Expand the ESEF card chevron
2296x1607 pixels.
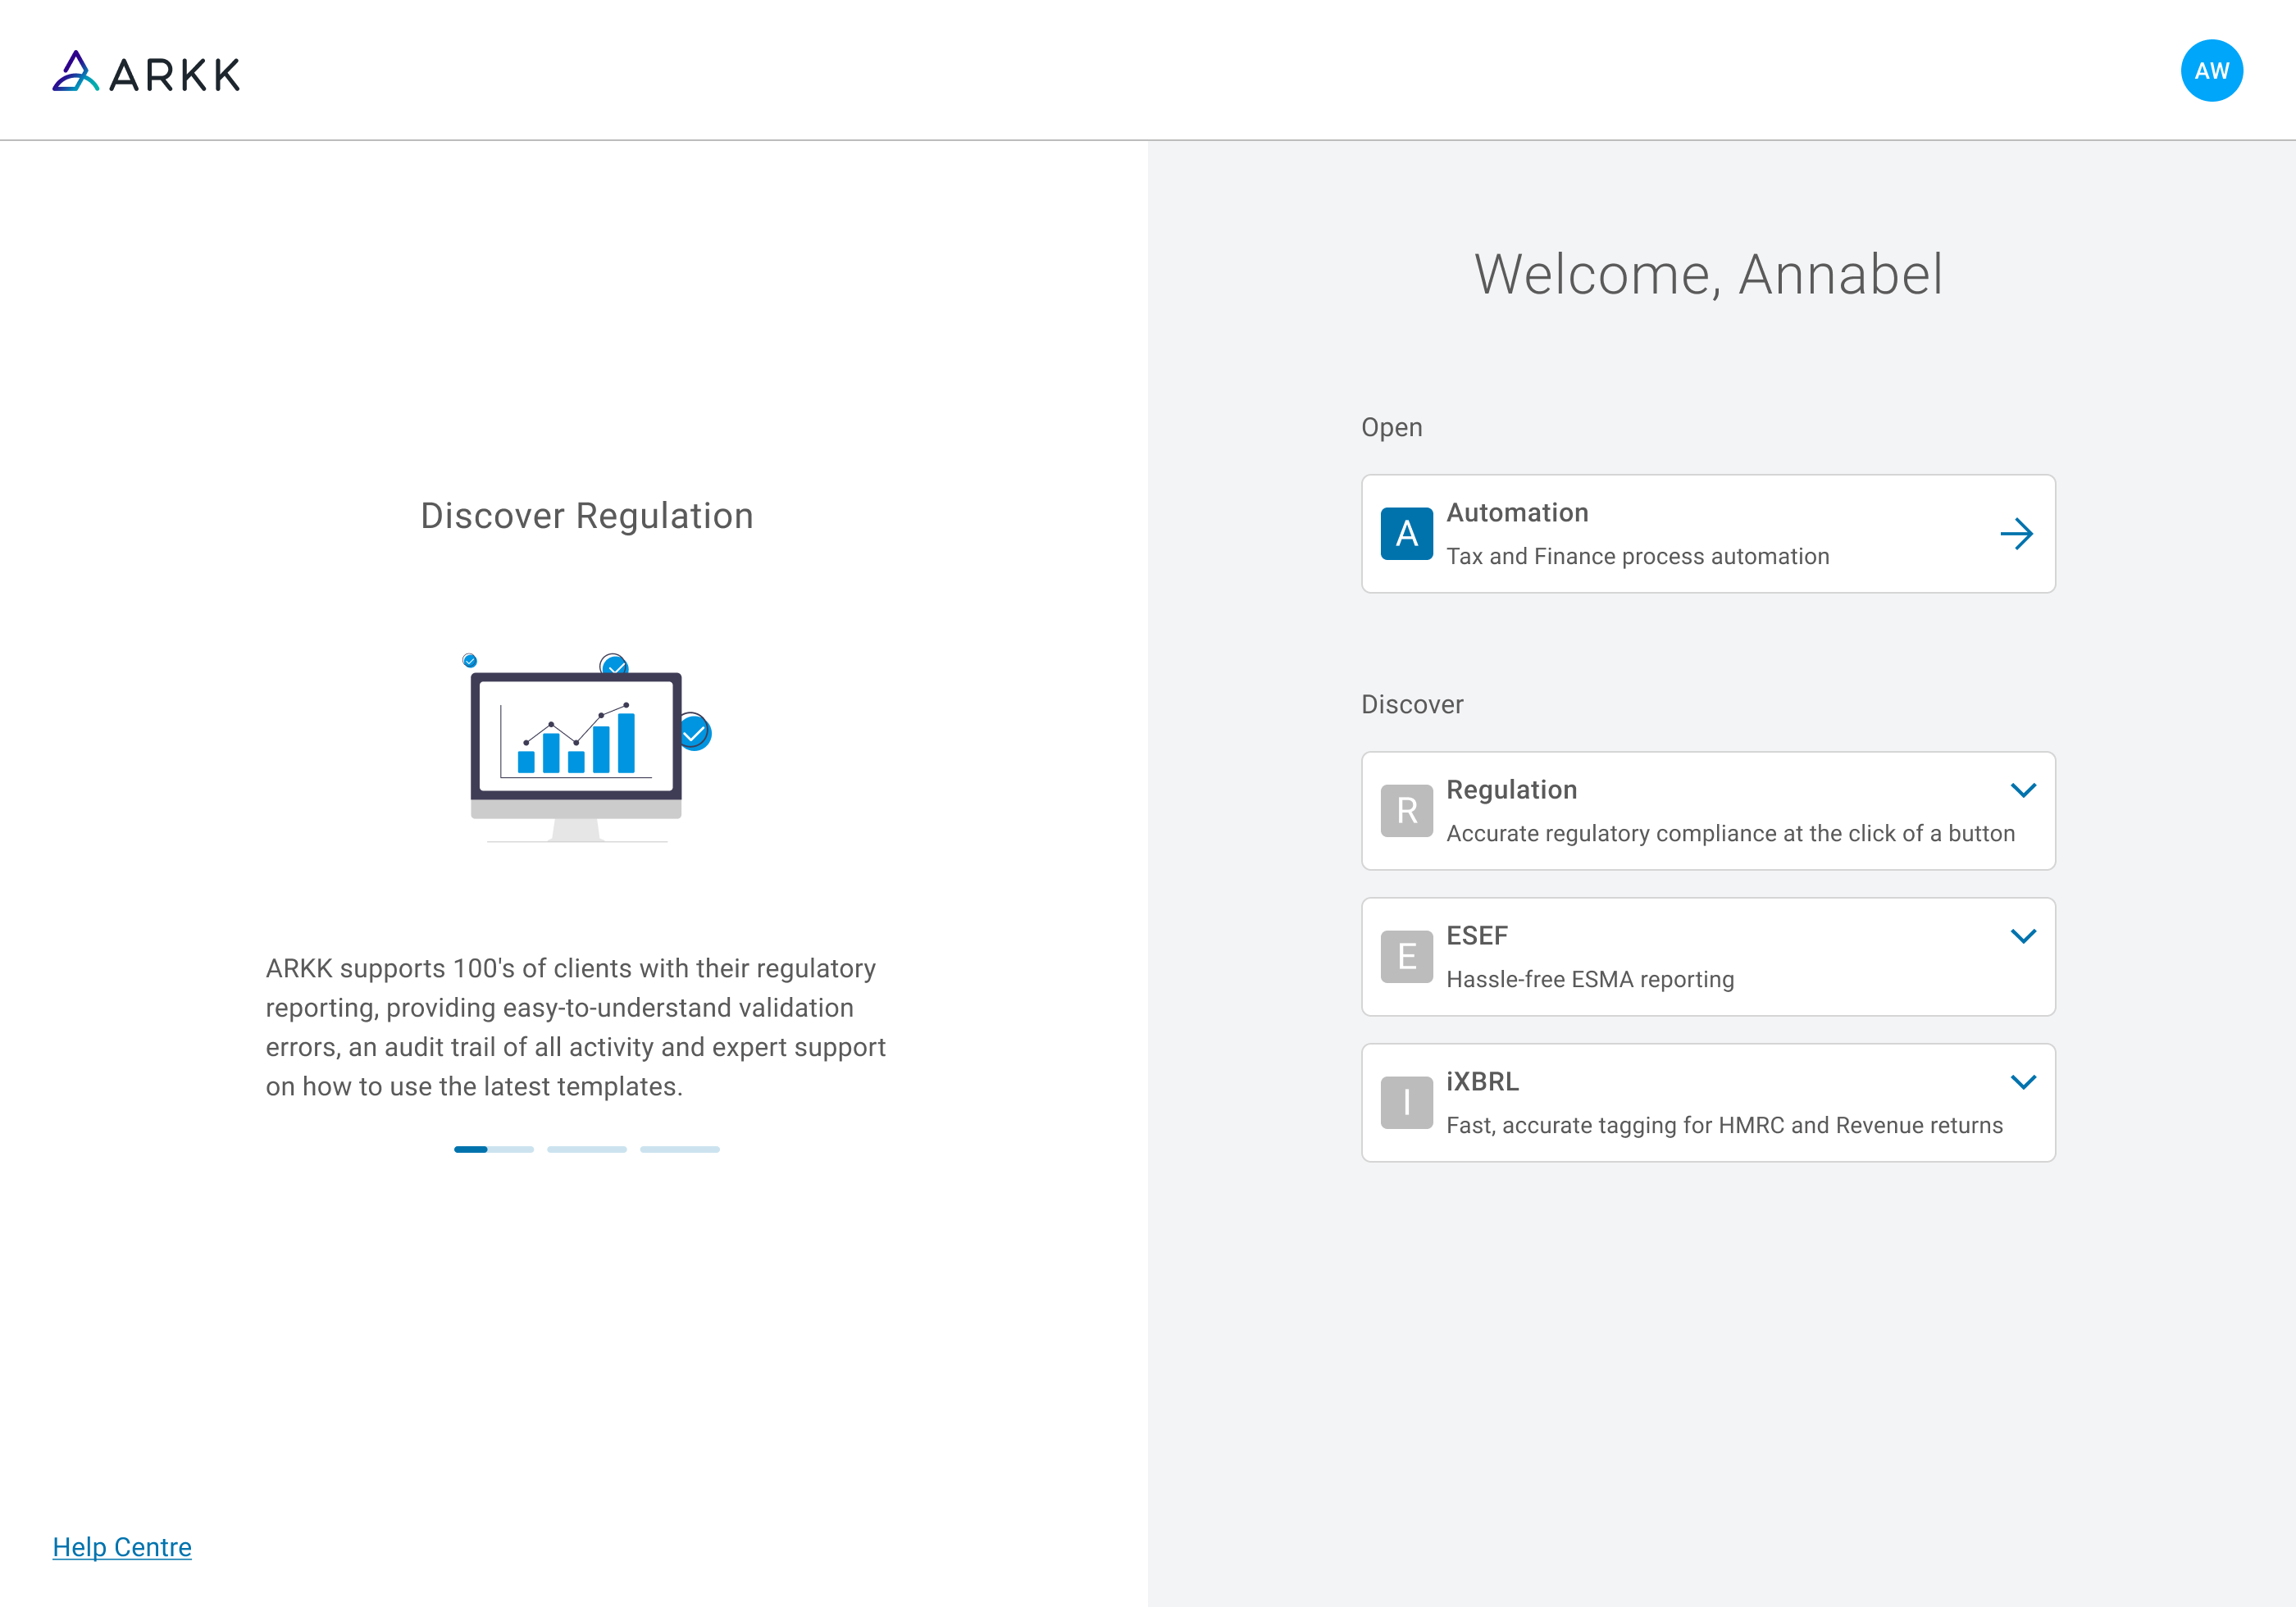(x=2023, y=936)
